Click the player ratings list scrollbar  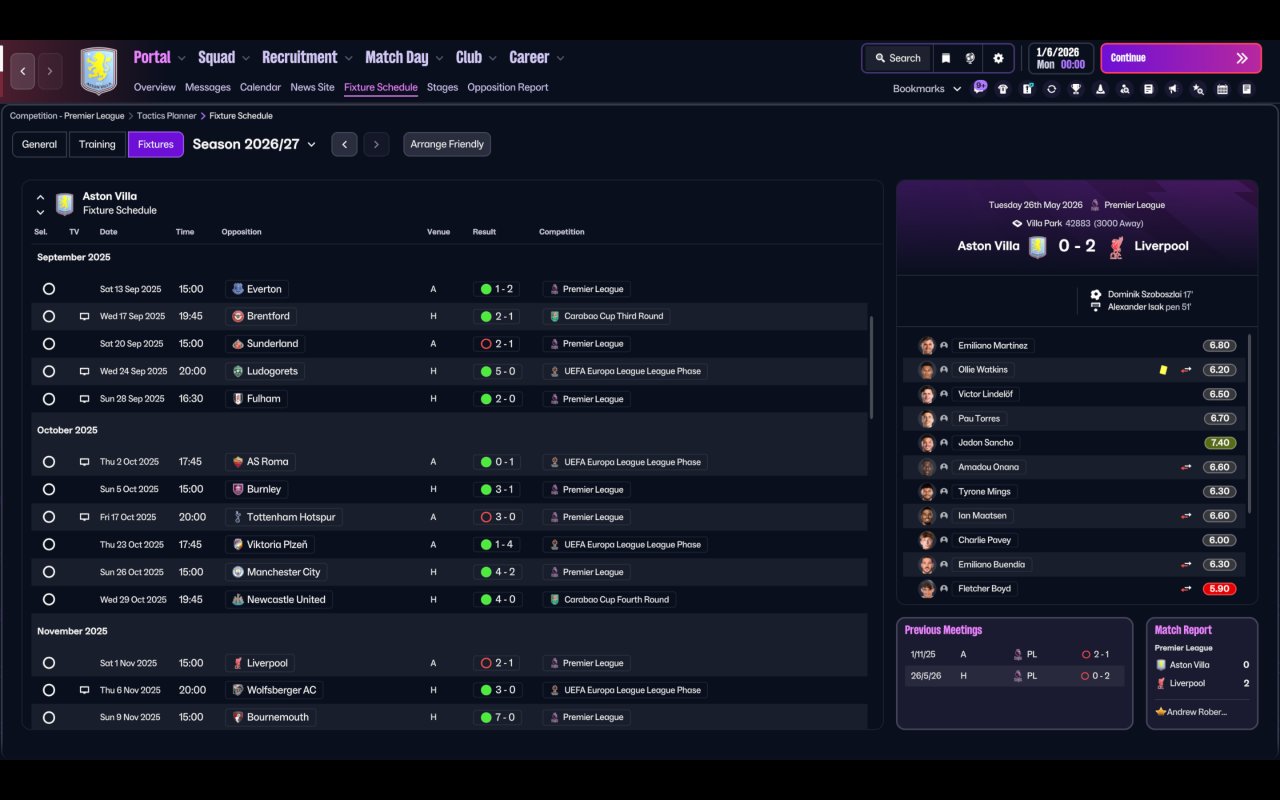[1250, 423]
